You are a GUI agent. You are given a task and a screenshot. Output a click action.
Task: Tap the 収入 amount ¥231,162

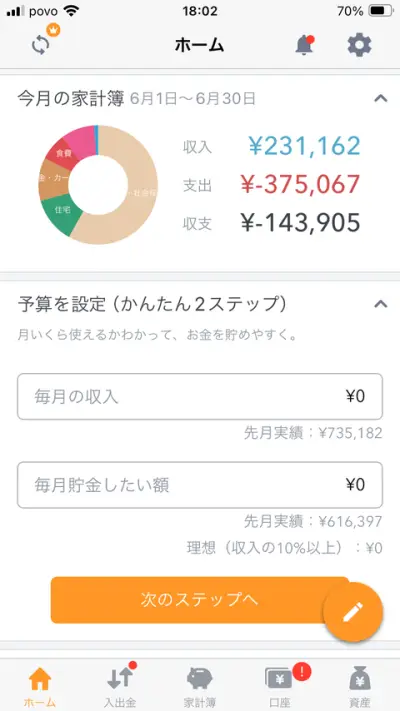[x=304, y=146]
